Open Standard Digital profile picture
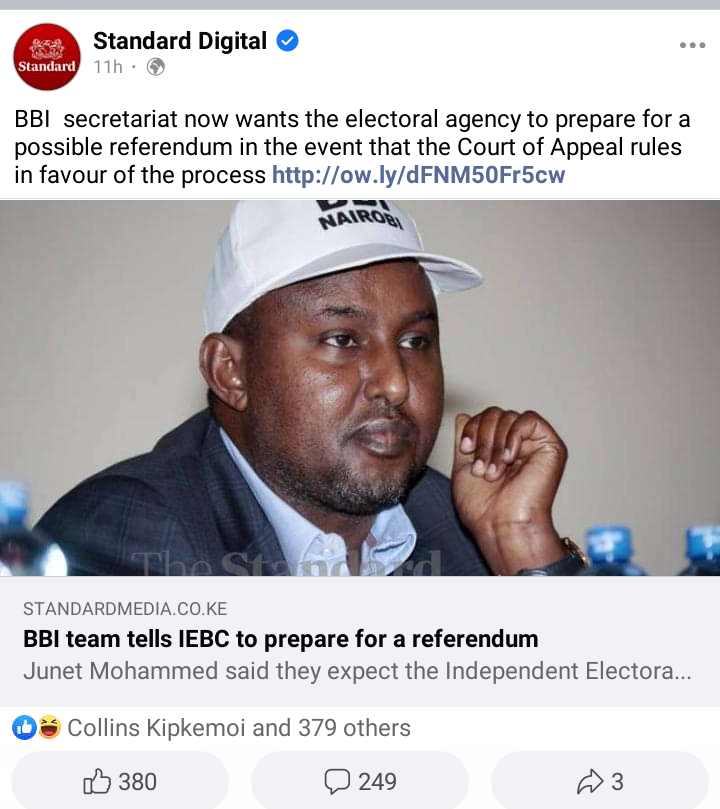The height and width of the screenshot is (809, 720). click(x=47, y=57)
